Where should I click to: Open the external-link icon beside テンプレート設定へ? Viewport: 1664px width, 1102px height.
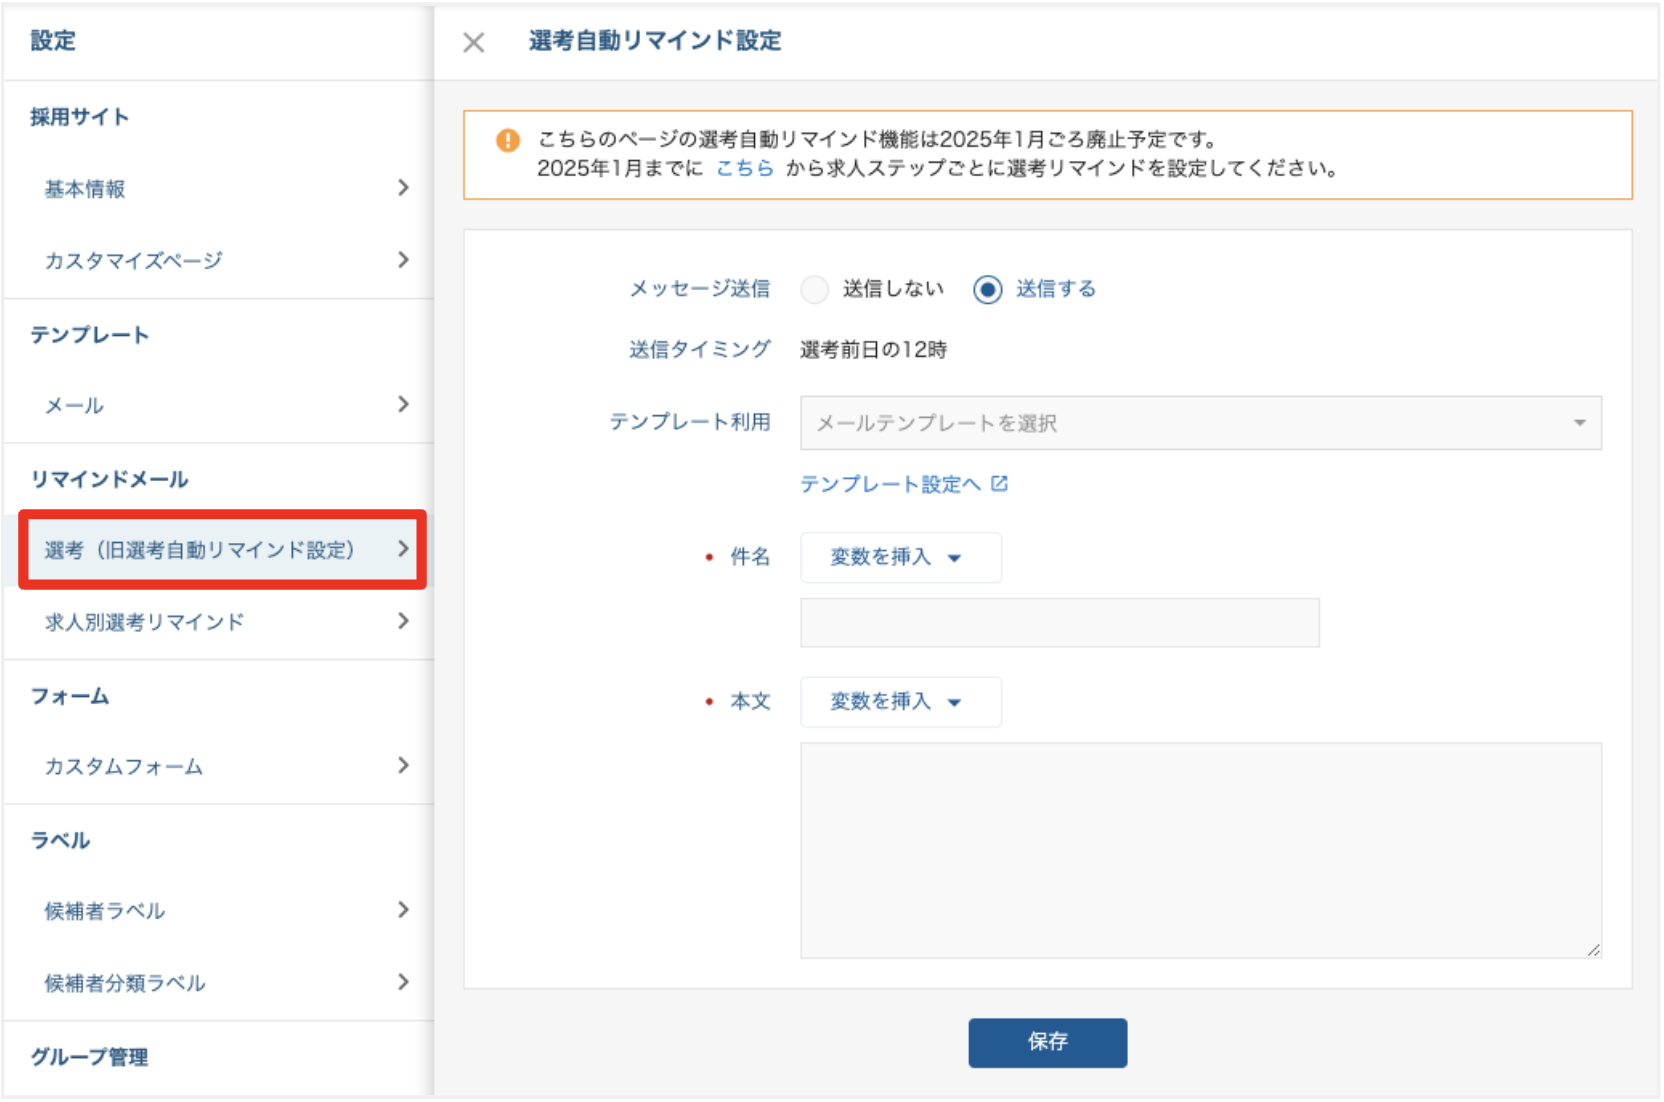[1000, 483]
